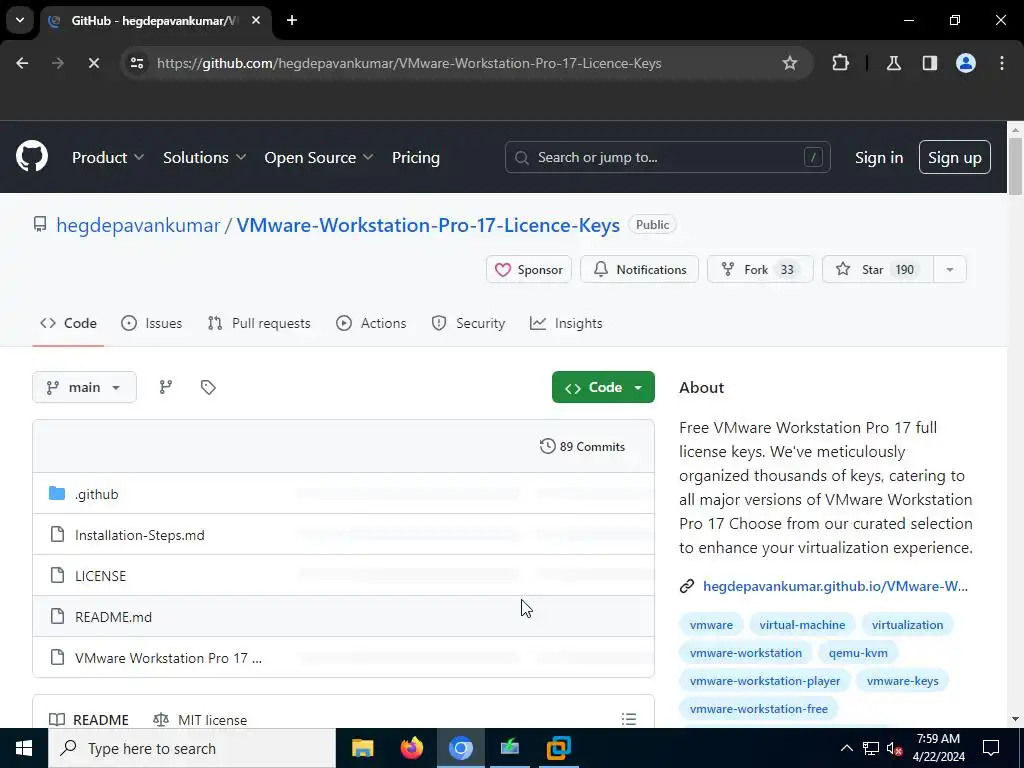This screenshot has width=1024, height=768.
Task: Open Pricing page
Action: 415,157
